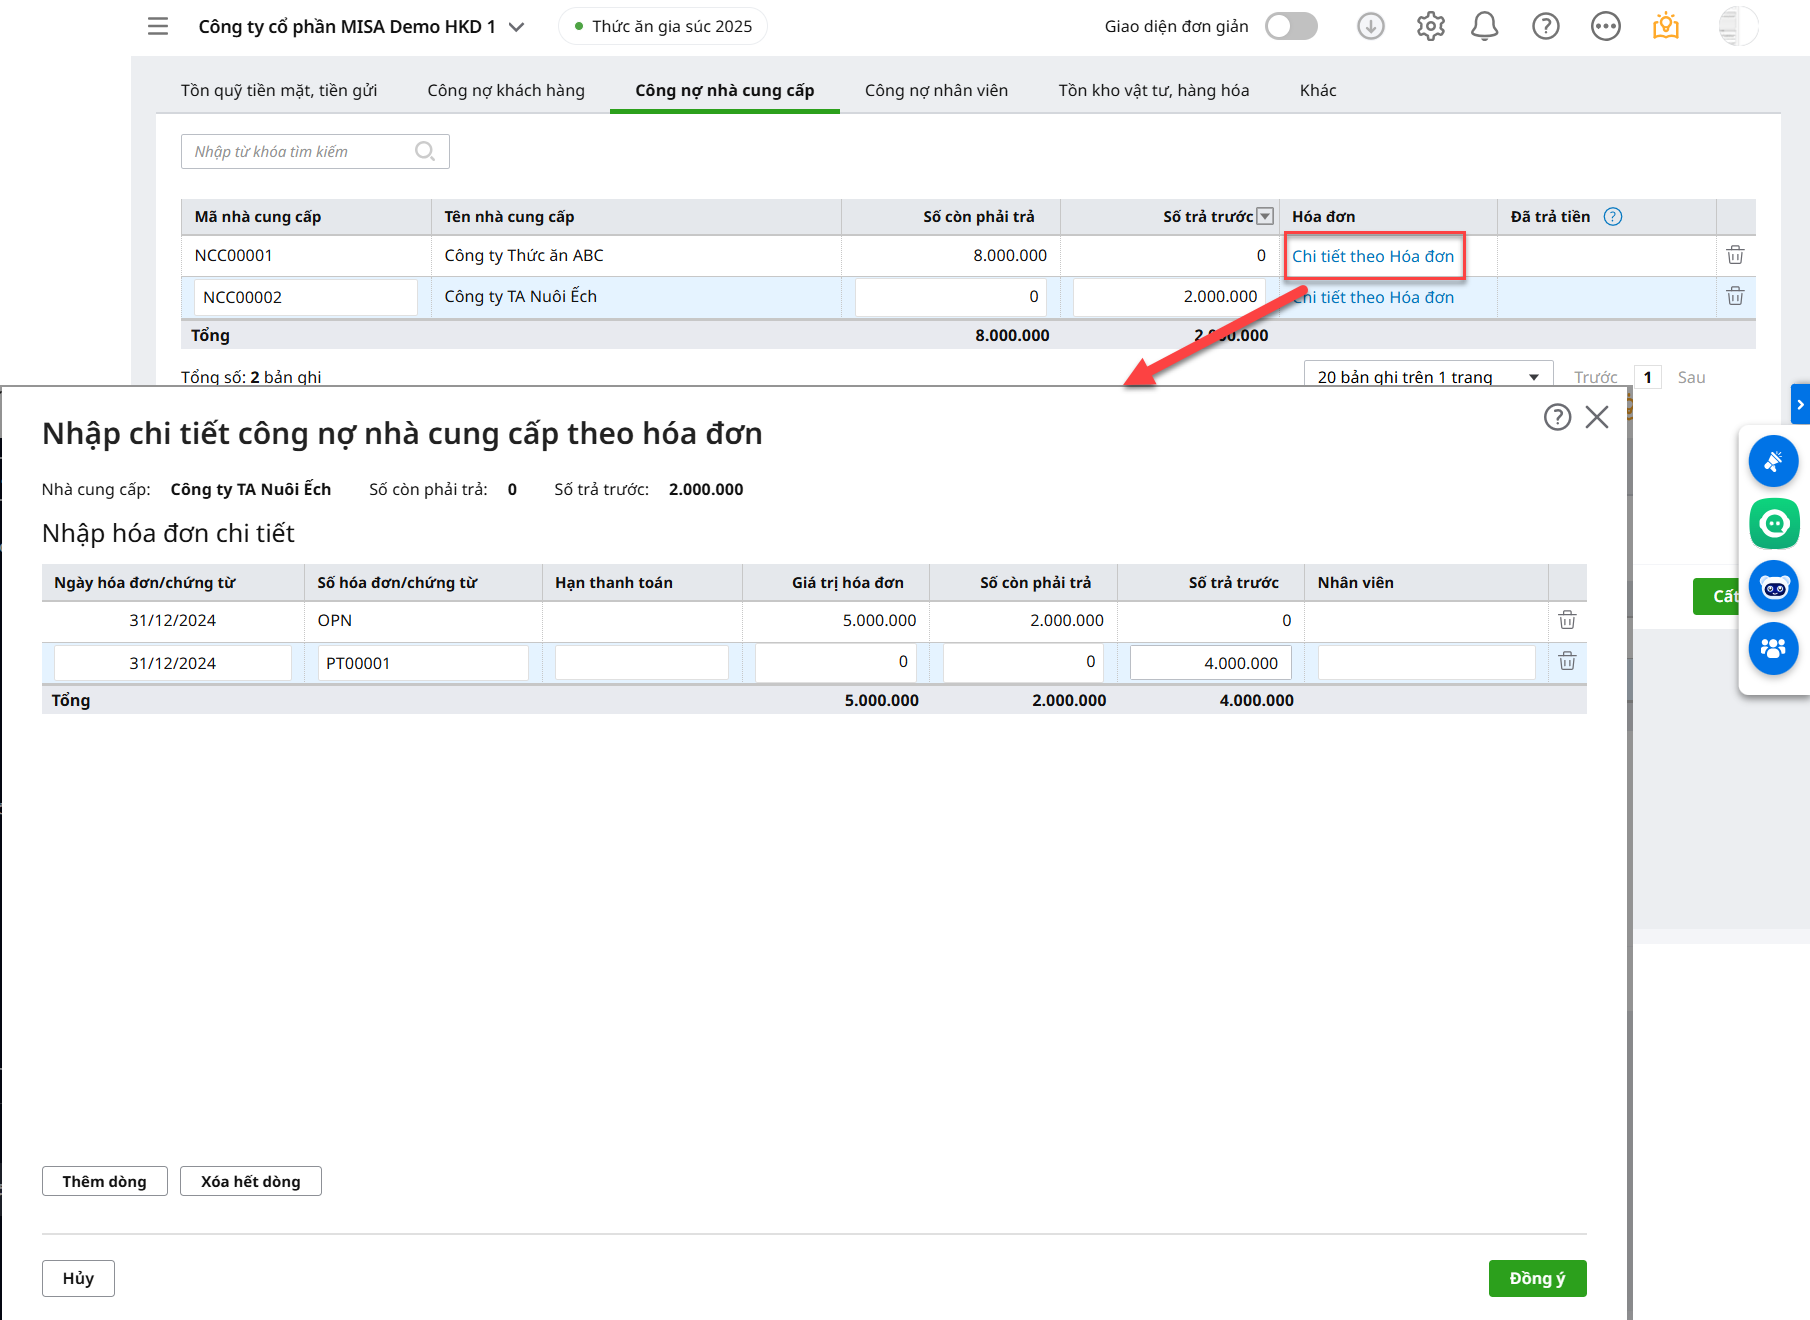Viewport: 1810px width, 1320px height.
Task: Open the settings gear icon
Action: (x=1430, y=26)
